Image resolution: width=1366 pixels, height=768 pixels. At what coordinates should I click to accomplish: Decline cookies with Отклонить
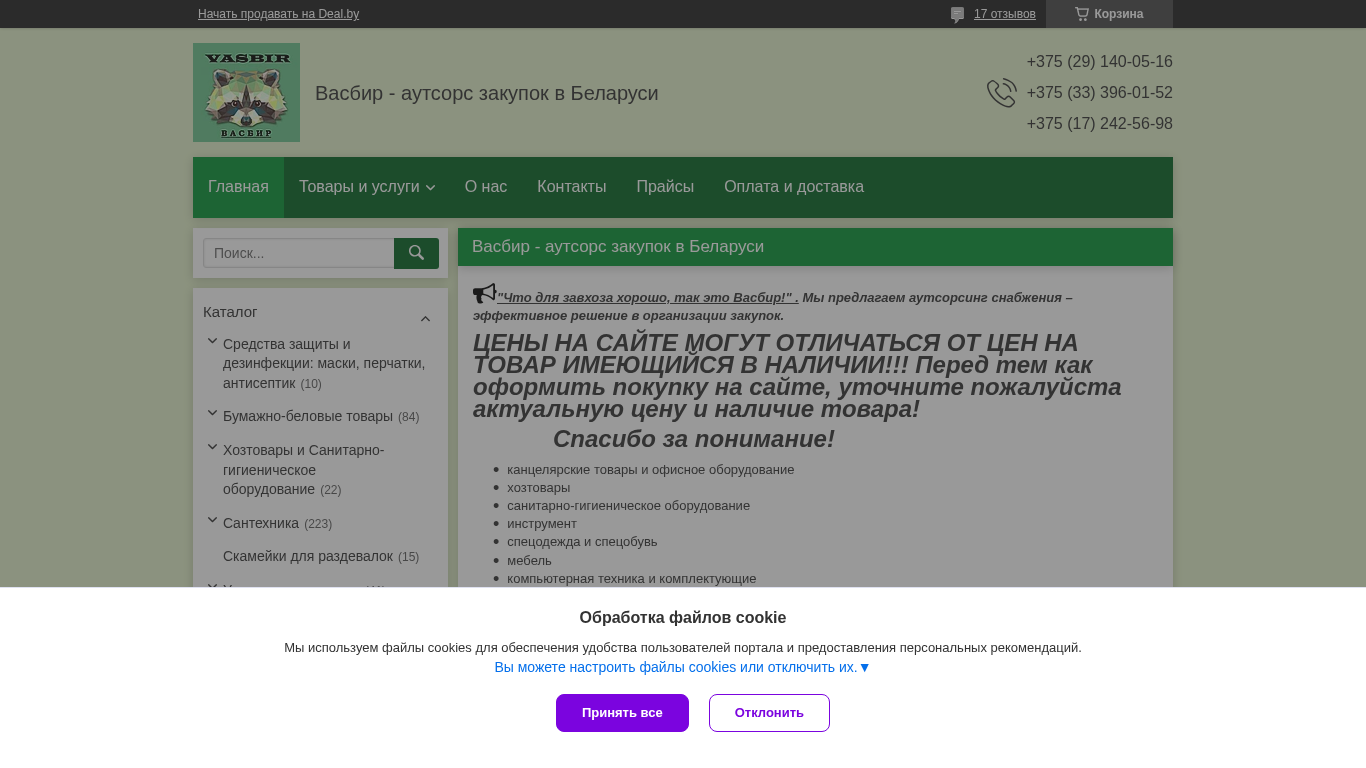coord(769,713)
